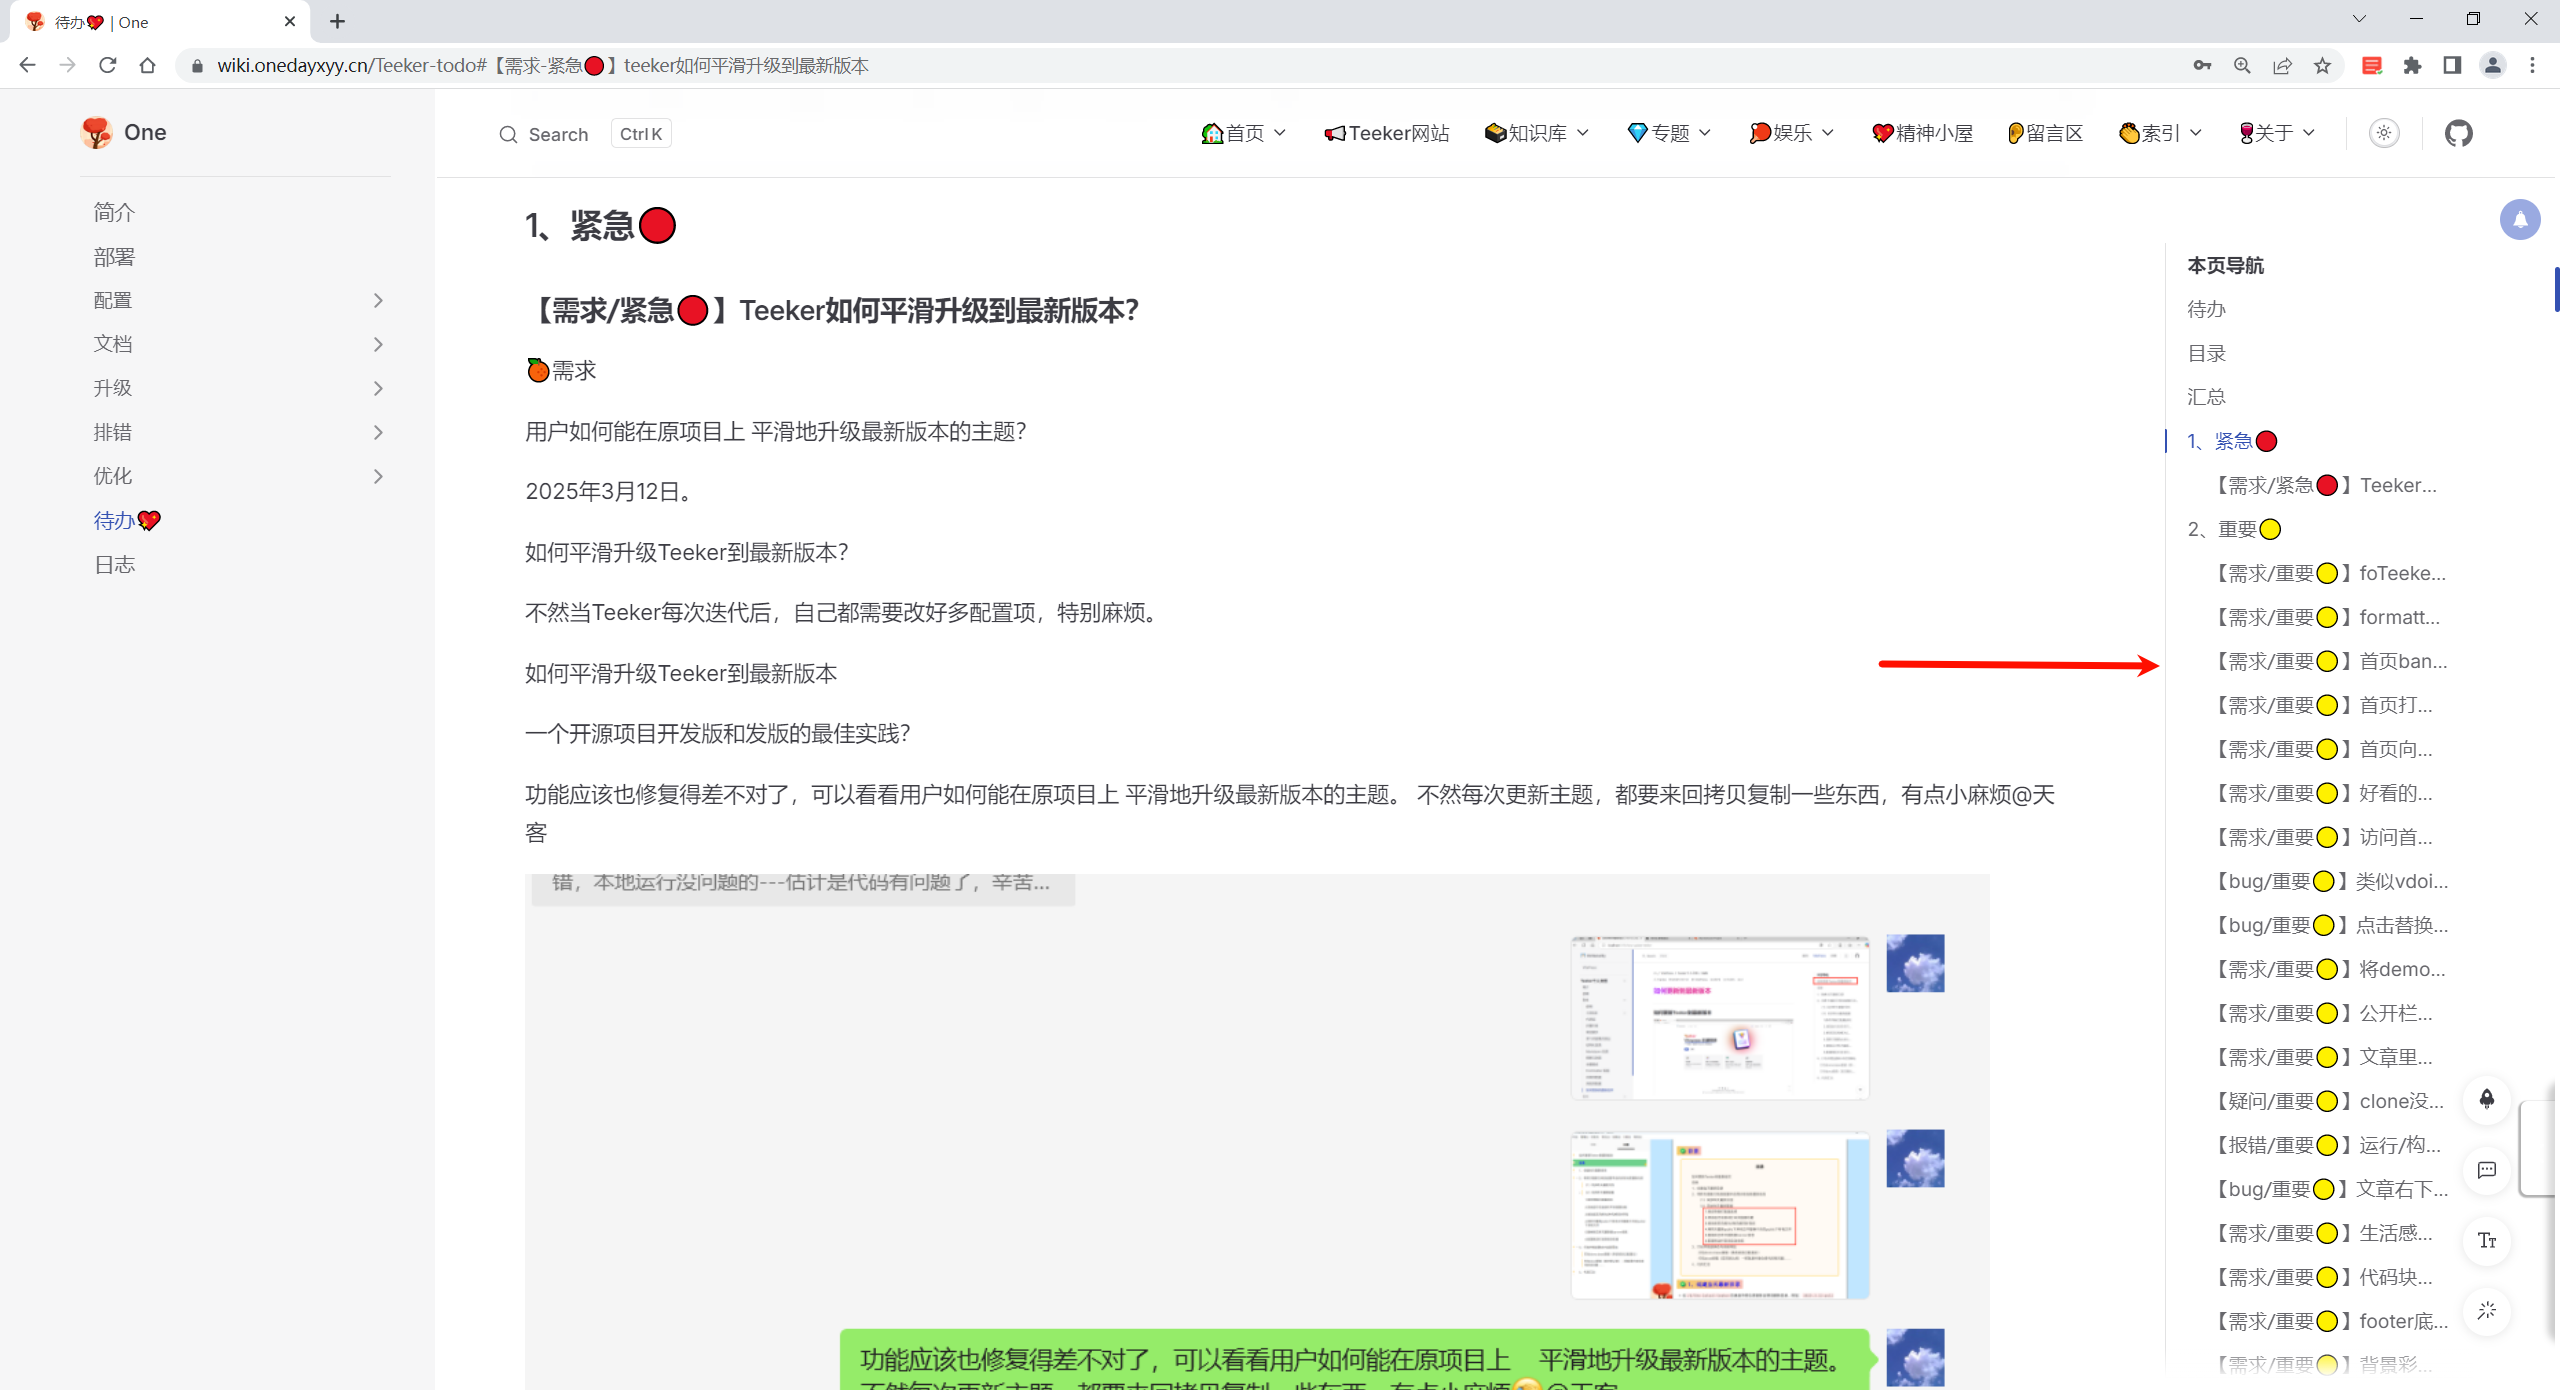The image size is (2560, 1390).
Task: Toggle the theme appearance sun icon
Action: 2384,133
